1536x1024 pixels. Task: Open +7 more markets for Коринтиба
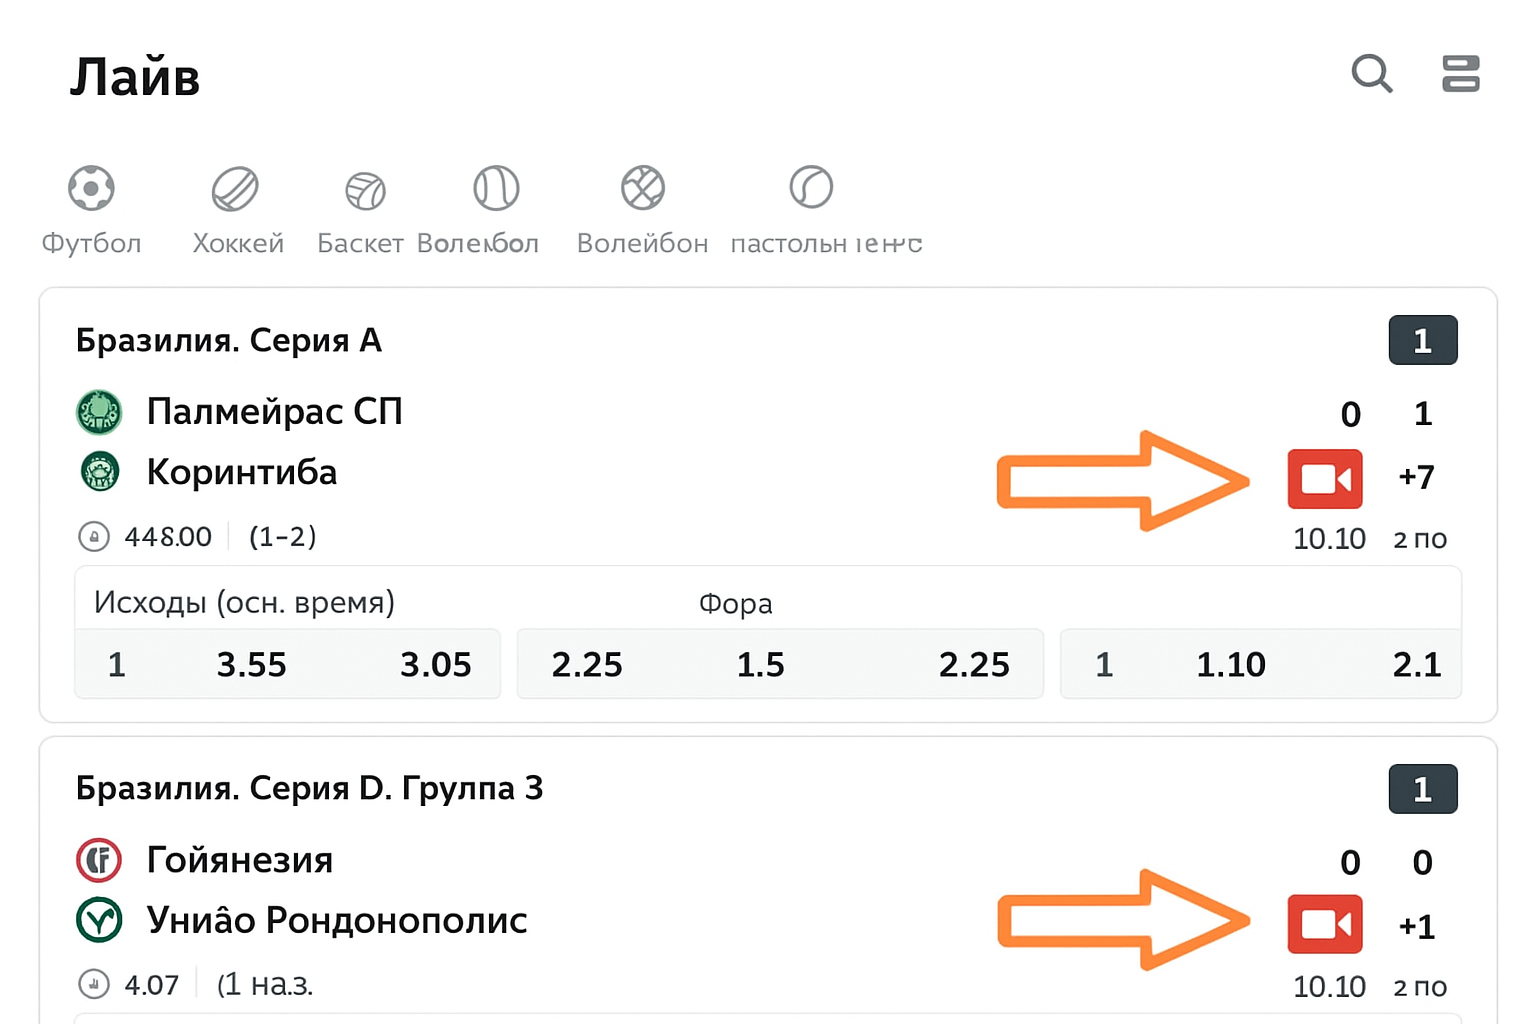coord(1416,477)
